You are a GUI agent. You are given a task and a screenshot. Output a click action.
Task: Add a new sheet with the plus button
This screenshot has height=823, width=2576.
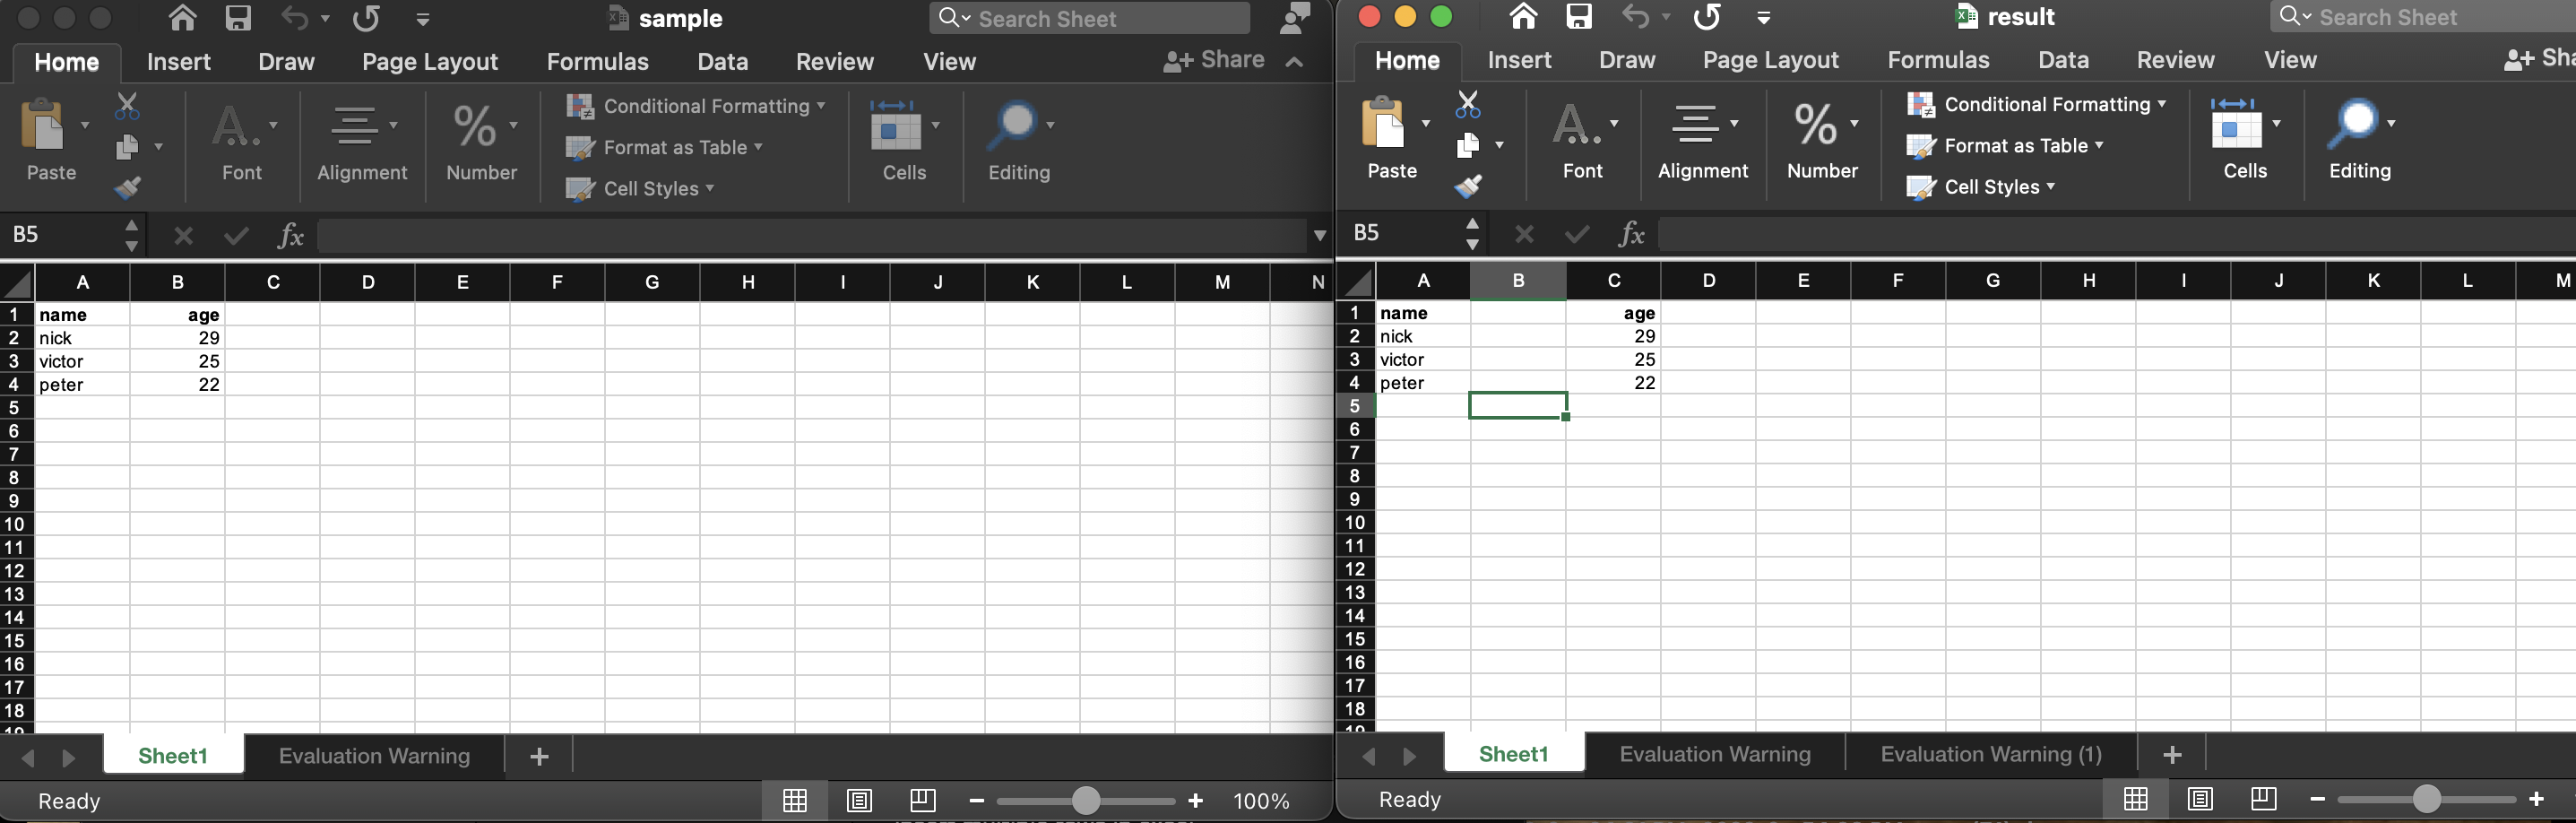coord(538,755)
